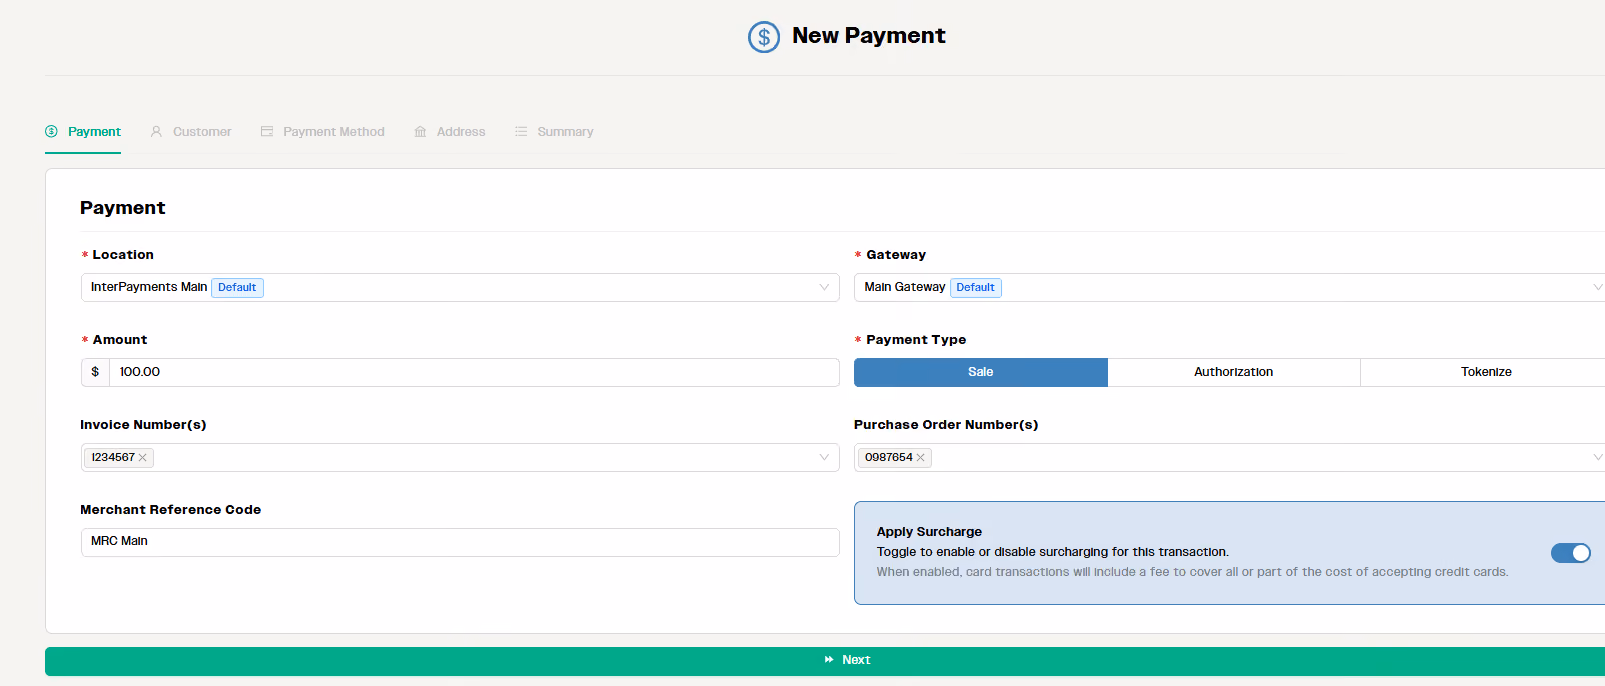Click the Payment tab's dollar icon
Image resolution: width=1605 pixels, height=686 pixels.
click(x=51, y=131)
